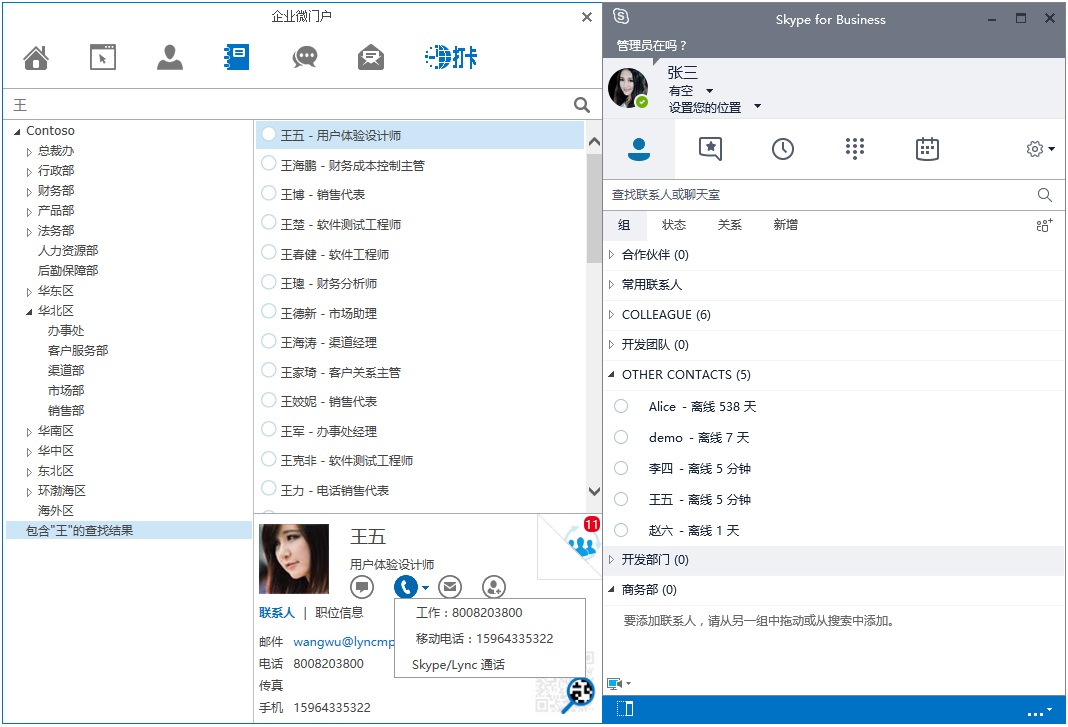Expand the COLLEAGUE (6) group
This screenshot has width=1068, height=727.
click(x=611, y=315)
